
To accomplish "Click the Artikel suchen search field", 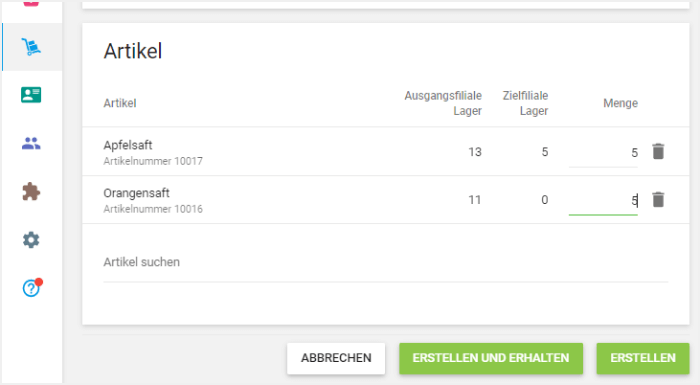I will 386,263.
